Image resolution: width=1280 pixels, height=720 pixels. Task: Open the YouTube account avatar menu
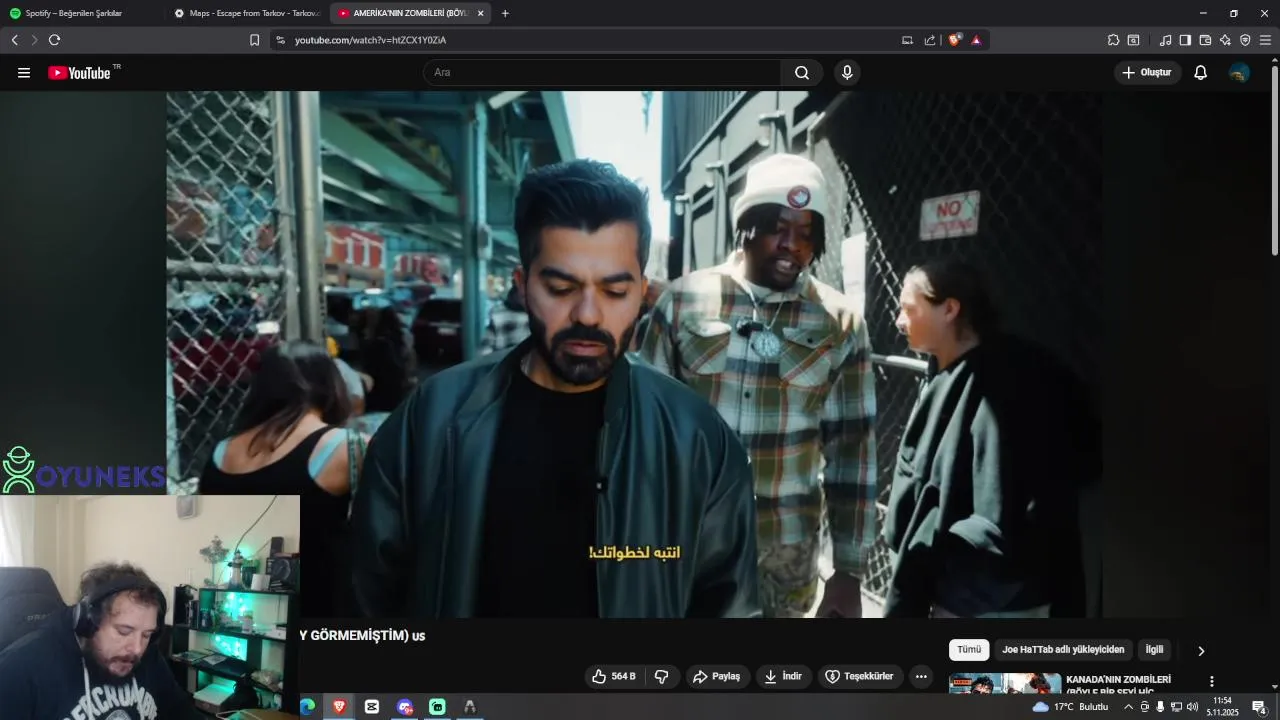pos(1239,73)
